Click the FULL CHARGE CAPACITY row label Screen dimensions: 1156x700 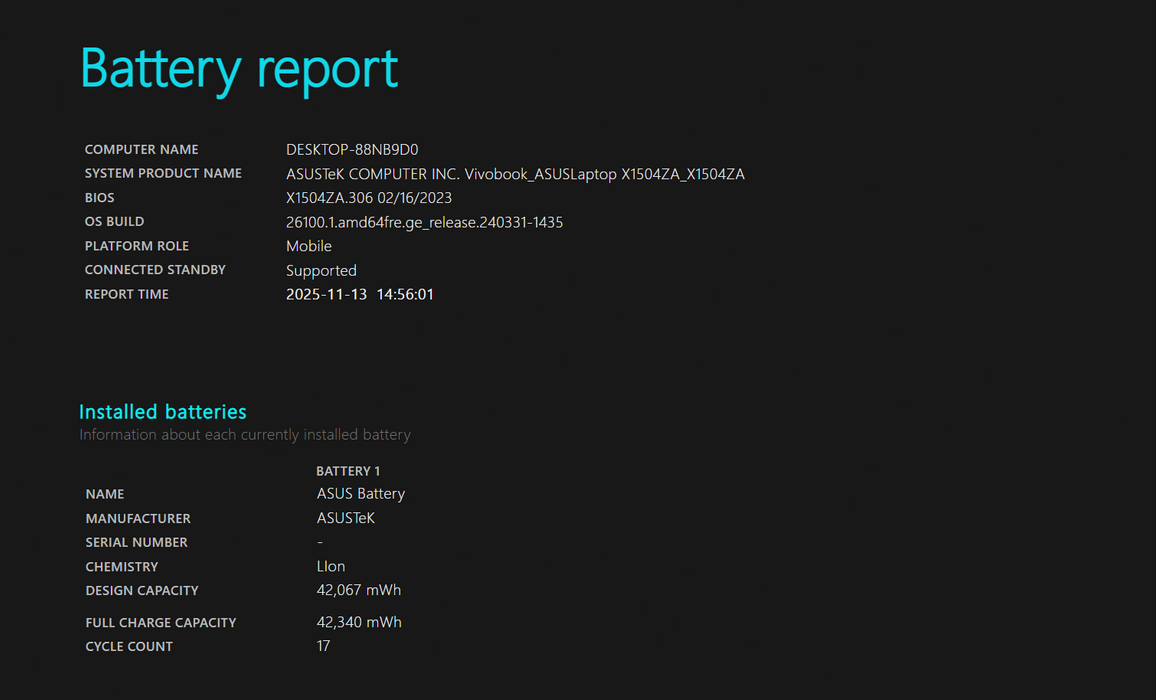coord(161,623)
